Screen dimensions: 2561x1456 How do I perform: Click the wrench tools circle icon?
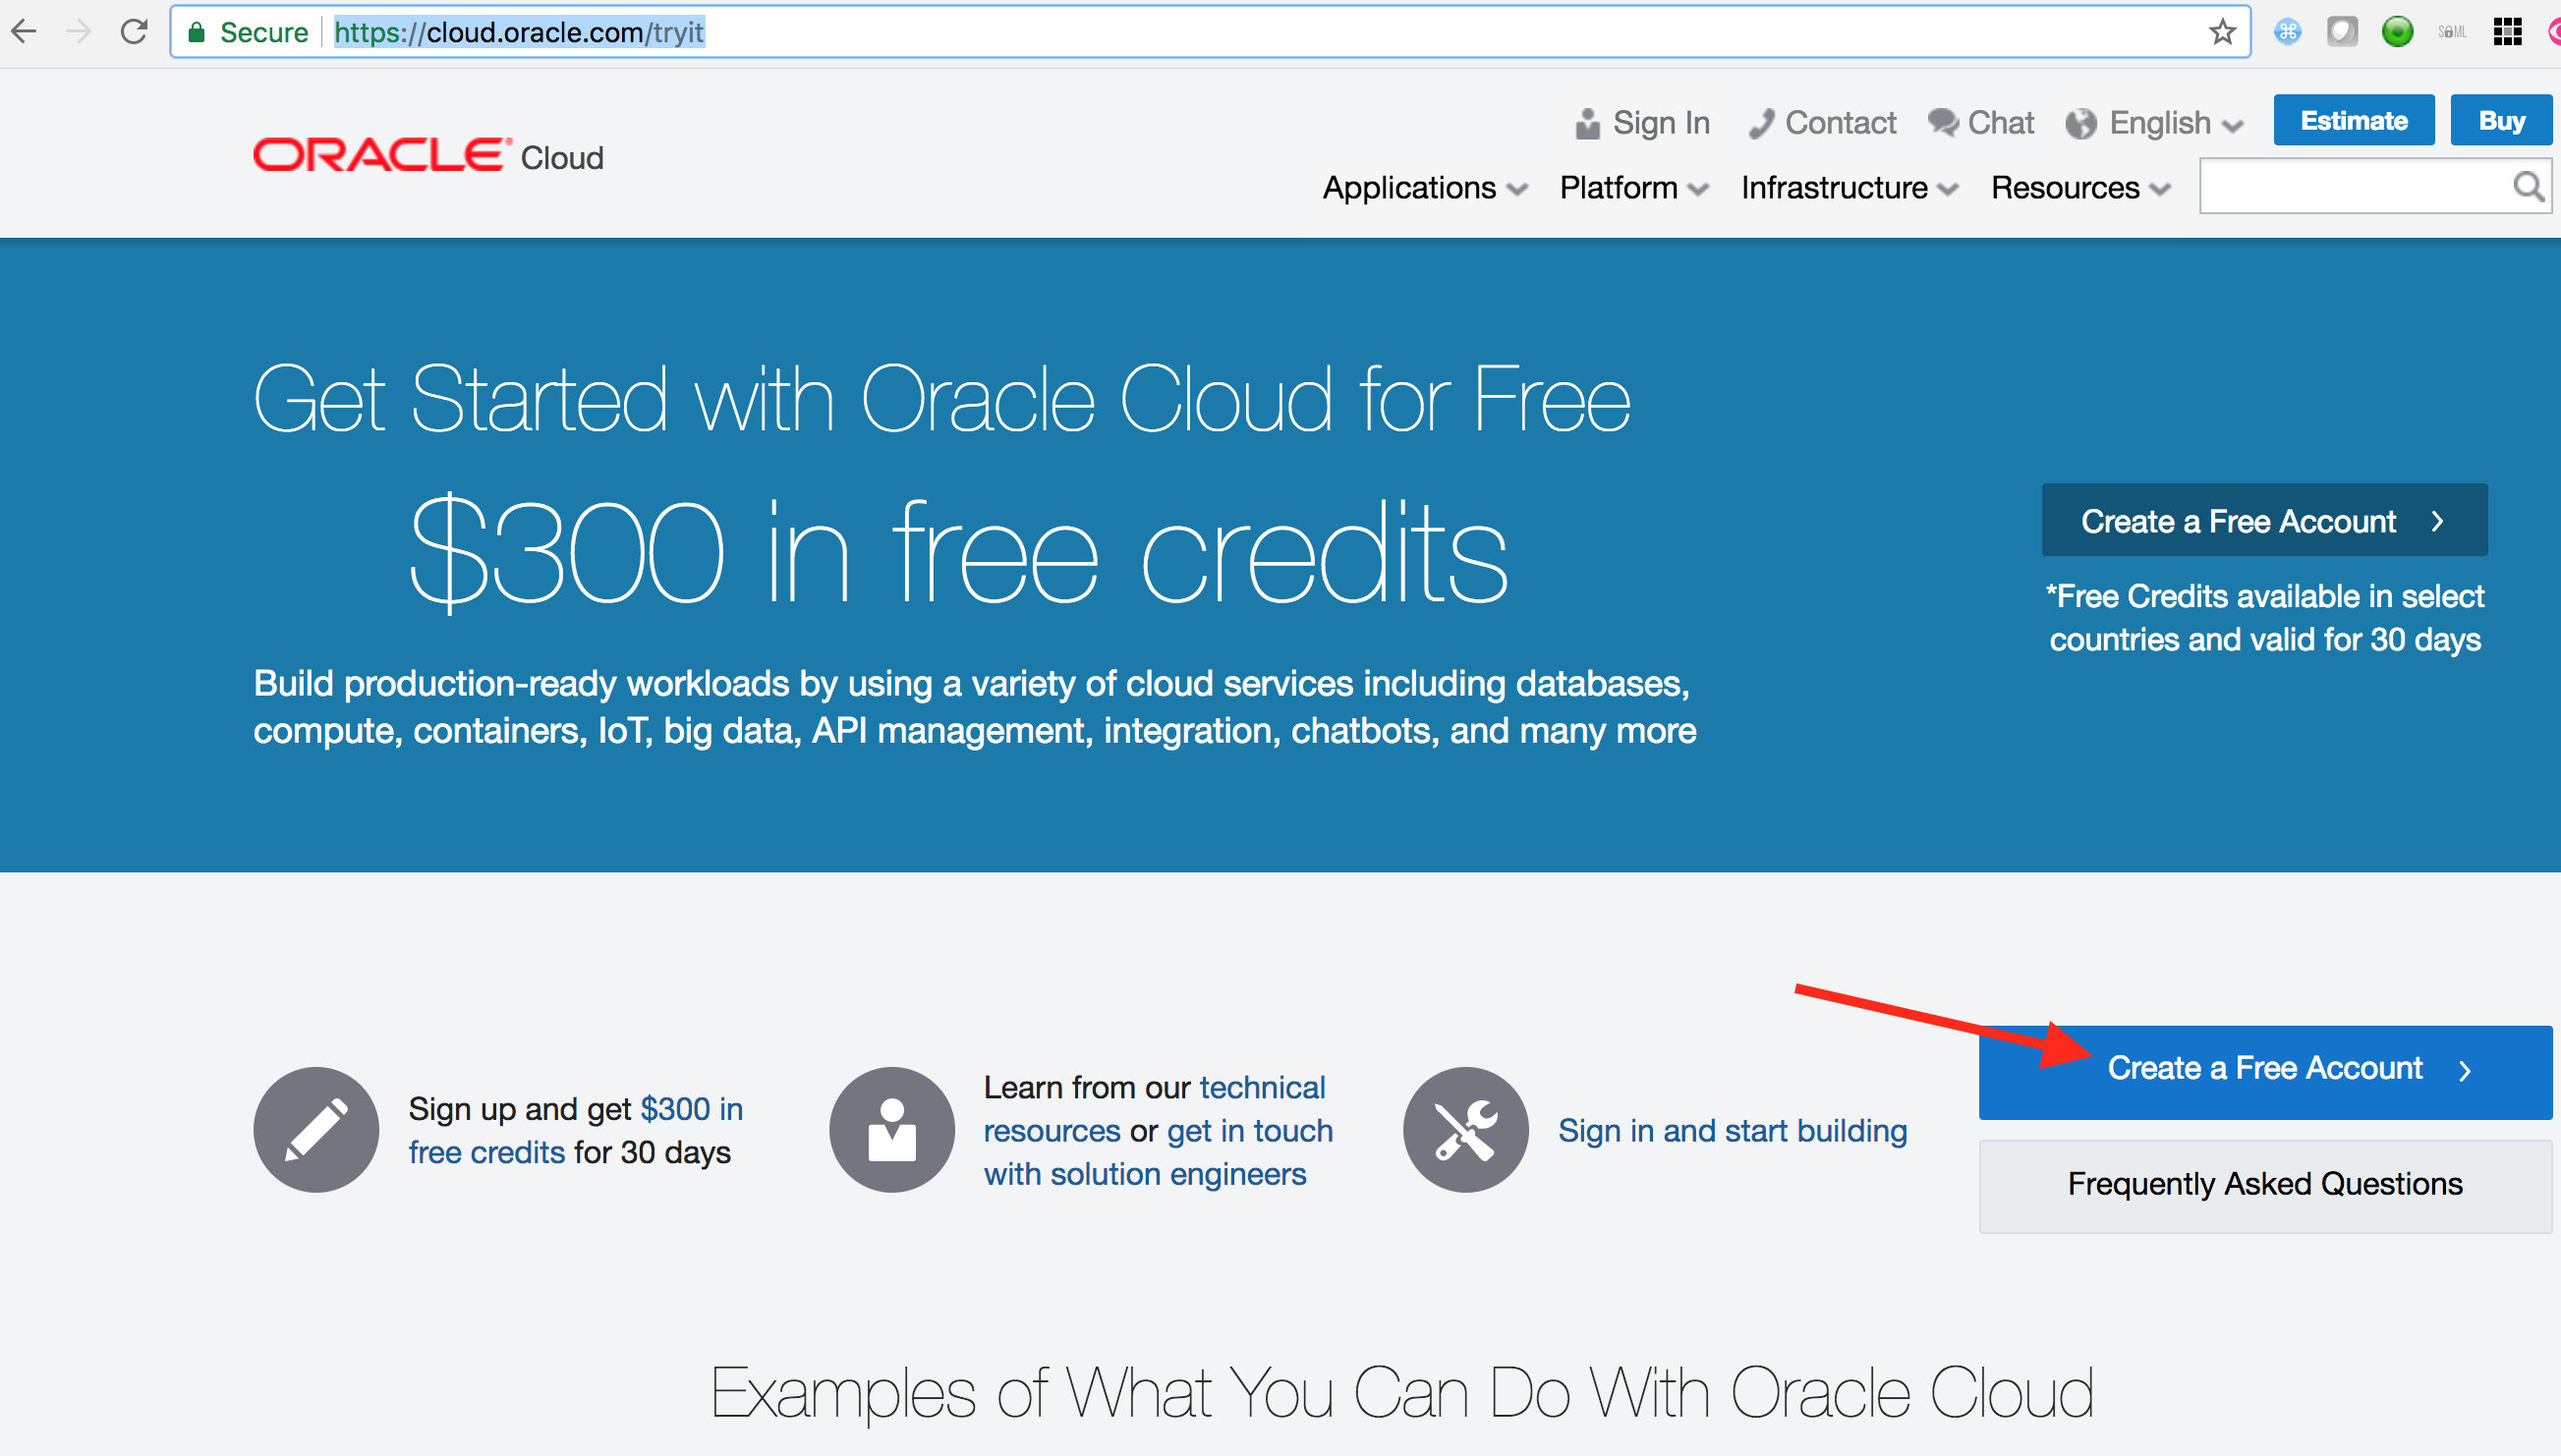tap(1465, 1129)
